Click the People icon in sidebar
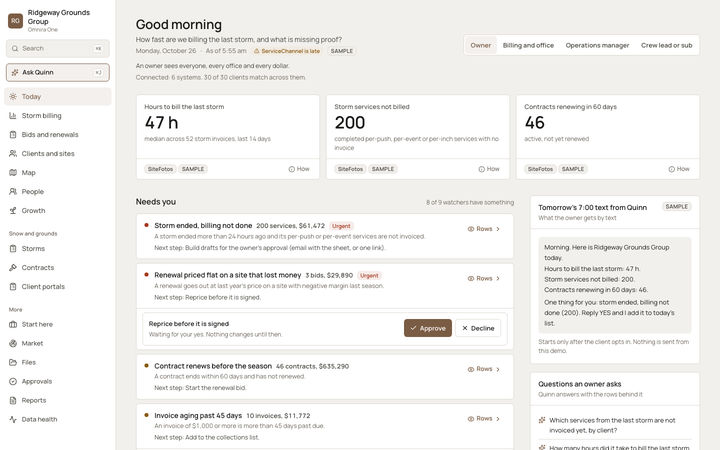This screenshot has width=720, height=450. 13,191
